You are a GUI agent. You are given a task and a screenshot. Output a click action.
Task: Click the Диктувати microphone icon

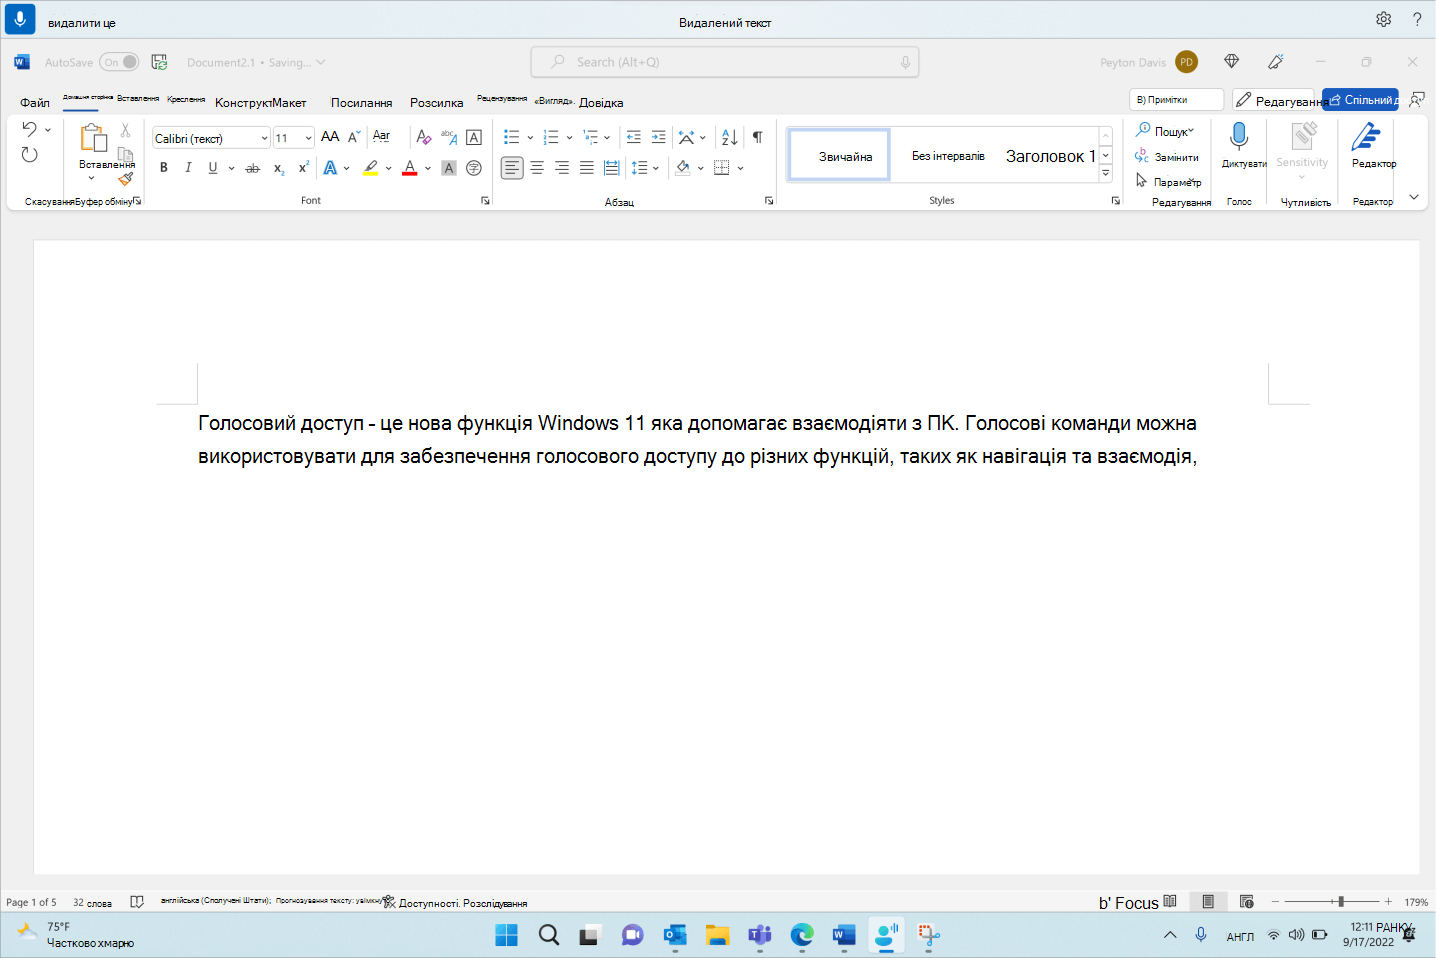1239,136
